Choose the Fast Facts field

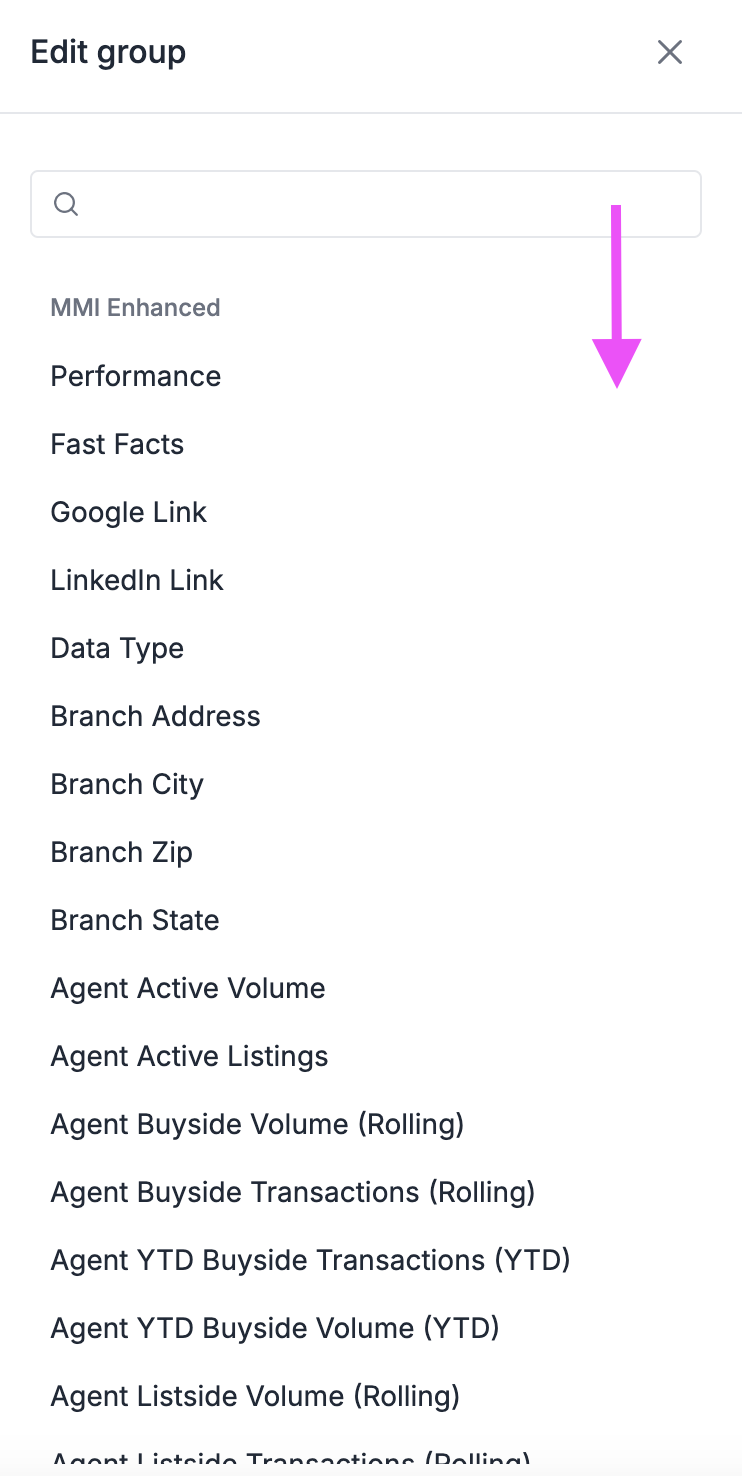[x=117, y=444]
